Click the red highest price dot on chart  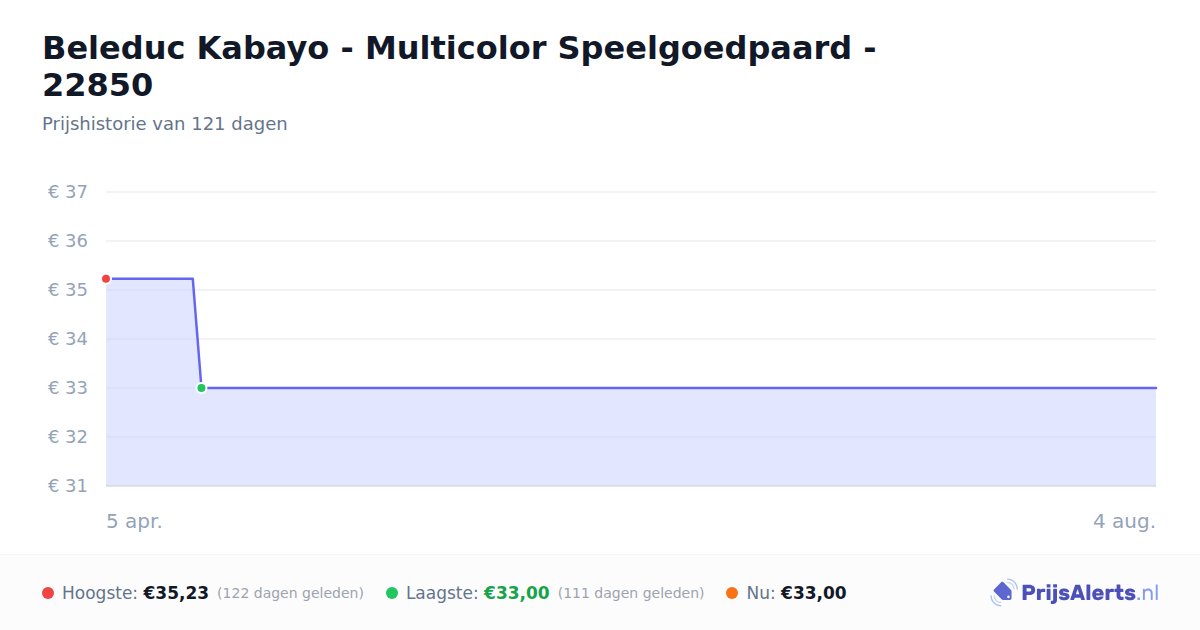click(106, 279)
